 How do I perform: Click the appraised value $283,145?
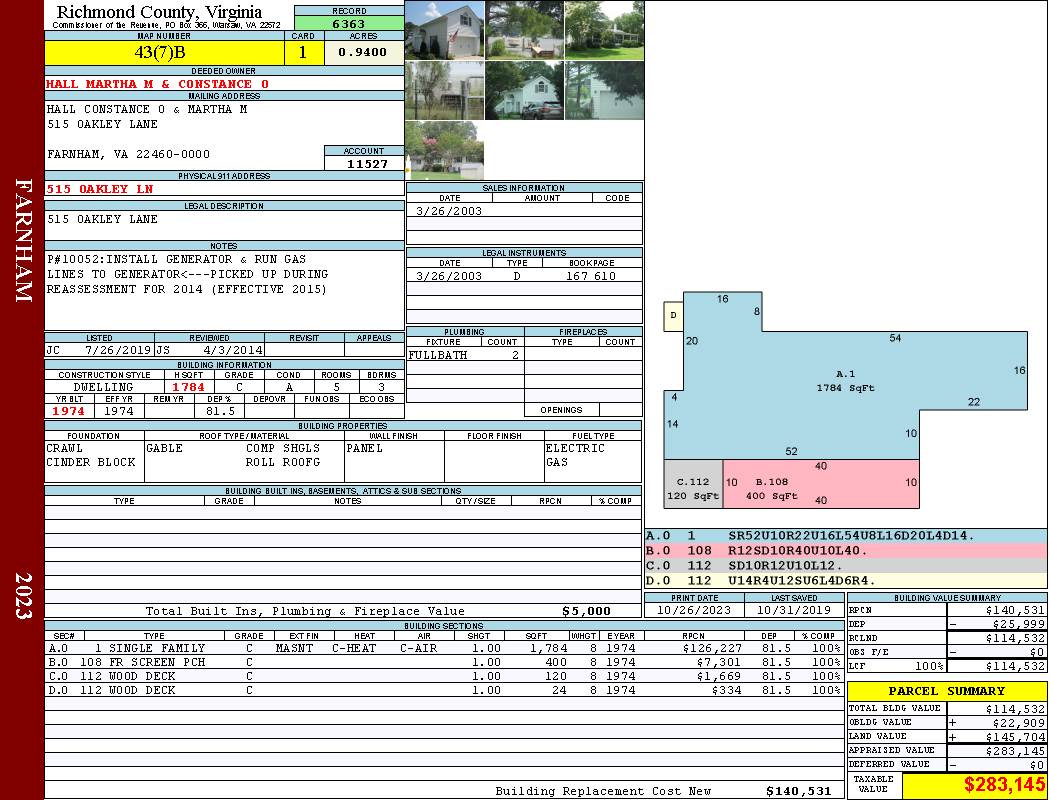(1015, 750)
